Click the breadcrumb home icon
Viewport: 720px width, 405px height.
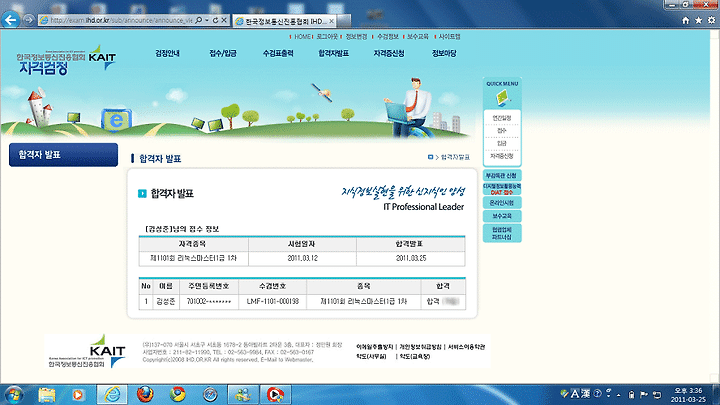click(x=430, y=157)
